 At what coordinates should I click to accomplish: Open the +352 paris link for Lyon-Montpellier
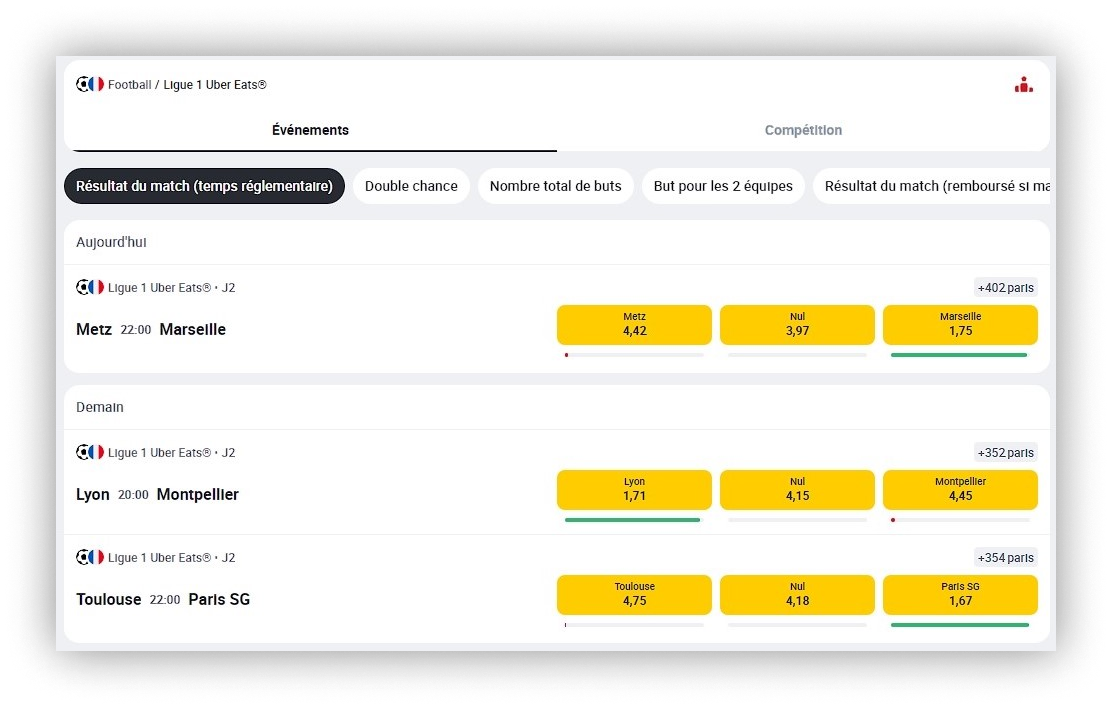coord(1006,452)
